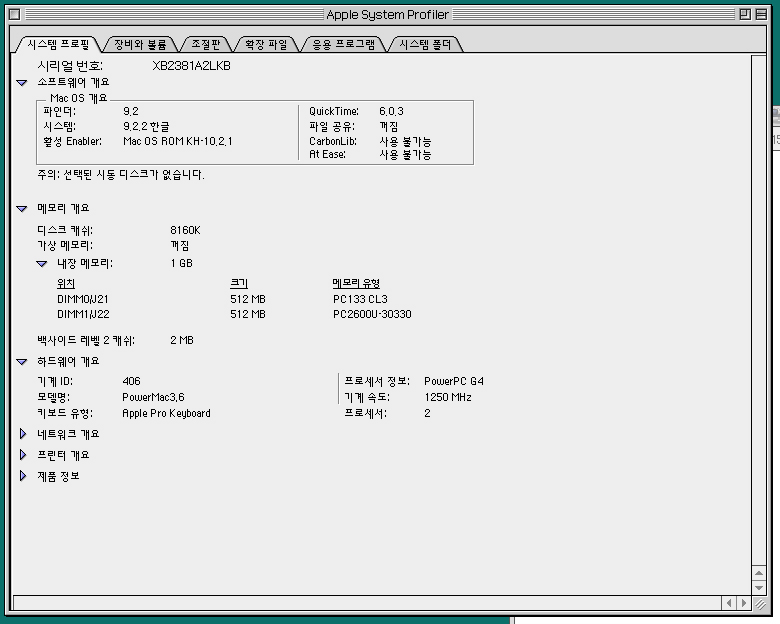Collapse the 메모리 개요 disclosure triangle

pos(22,209)
